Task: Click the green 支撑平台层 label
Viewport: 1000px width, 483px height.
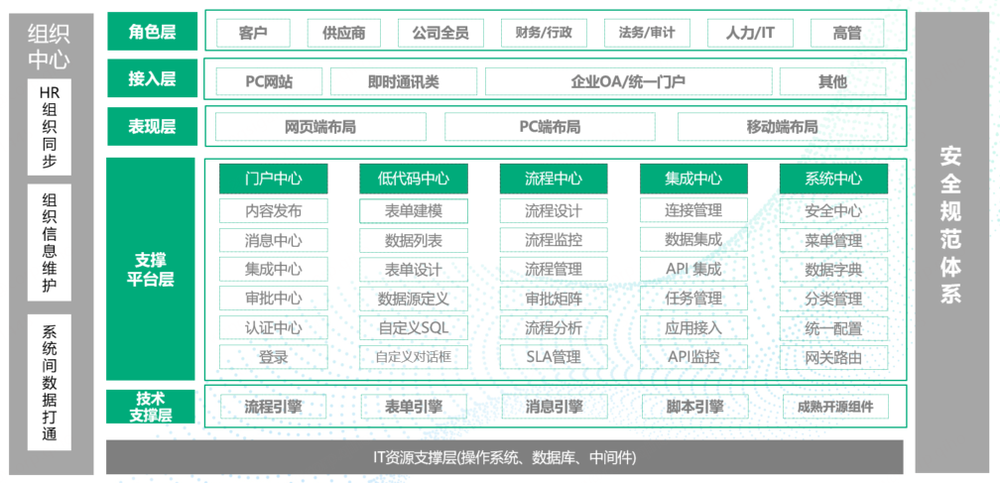Action: [x=151, y=269]
